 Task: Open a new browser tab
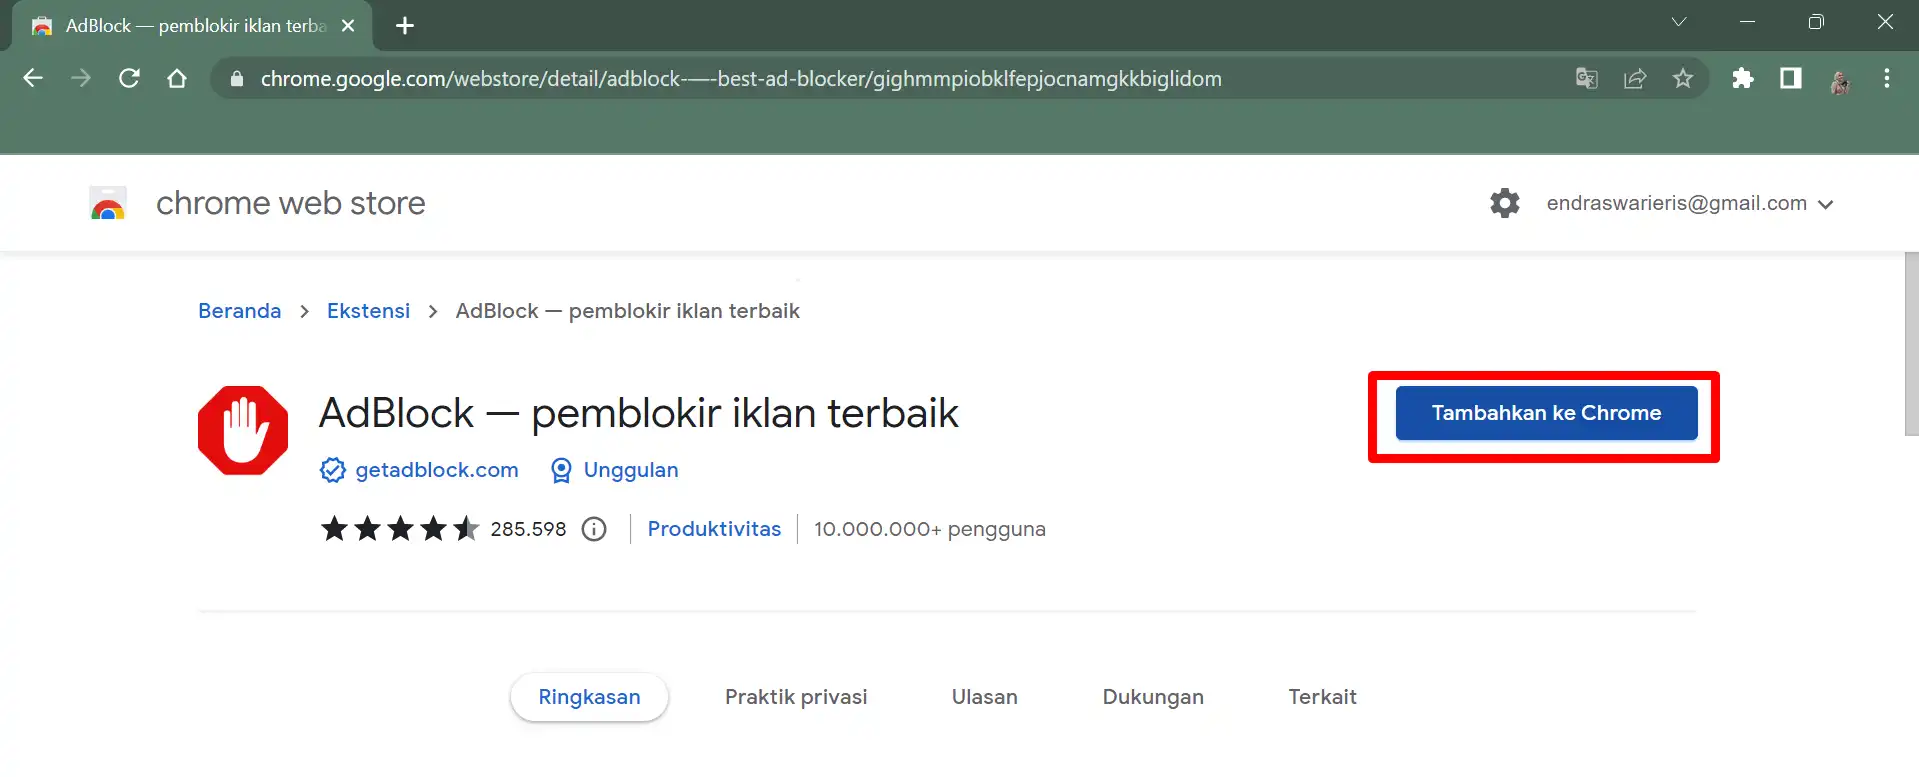coord(405,26)
